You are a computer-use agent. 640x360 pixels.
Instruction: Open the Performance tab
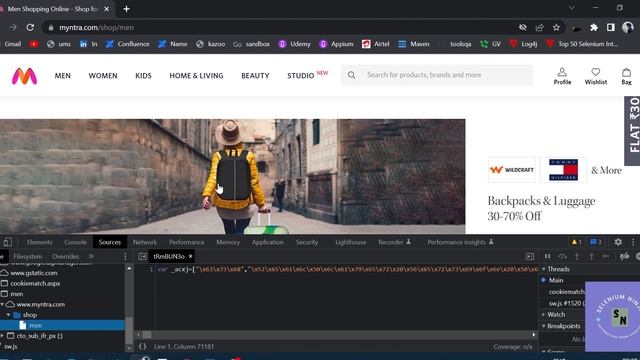(x=187, y=242)
